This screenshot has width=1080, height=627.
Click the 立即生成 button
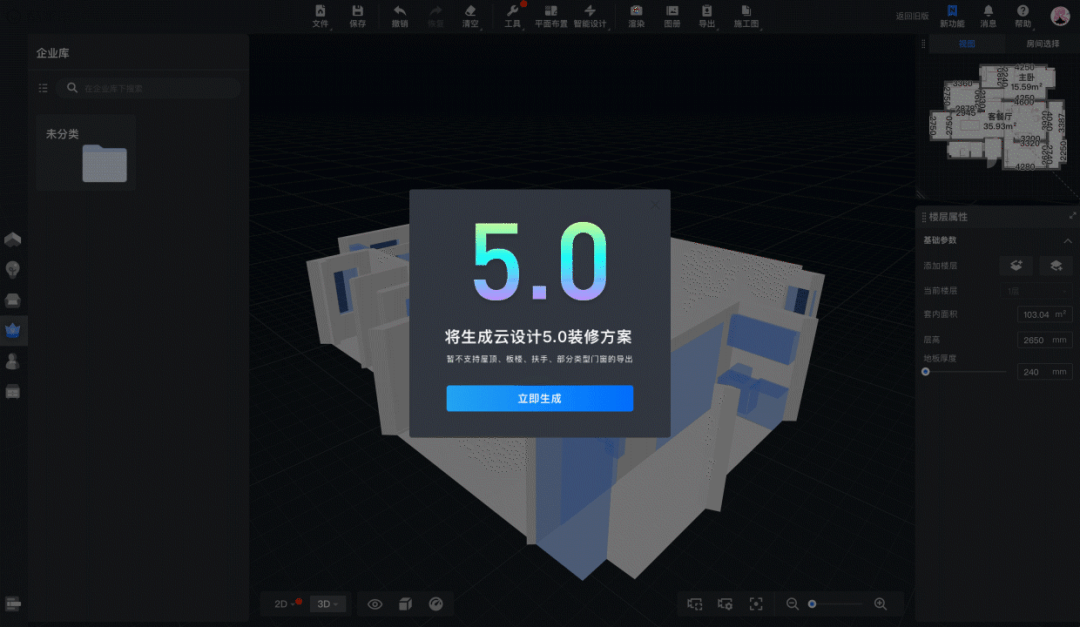pos(539,398)
